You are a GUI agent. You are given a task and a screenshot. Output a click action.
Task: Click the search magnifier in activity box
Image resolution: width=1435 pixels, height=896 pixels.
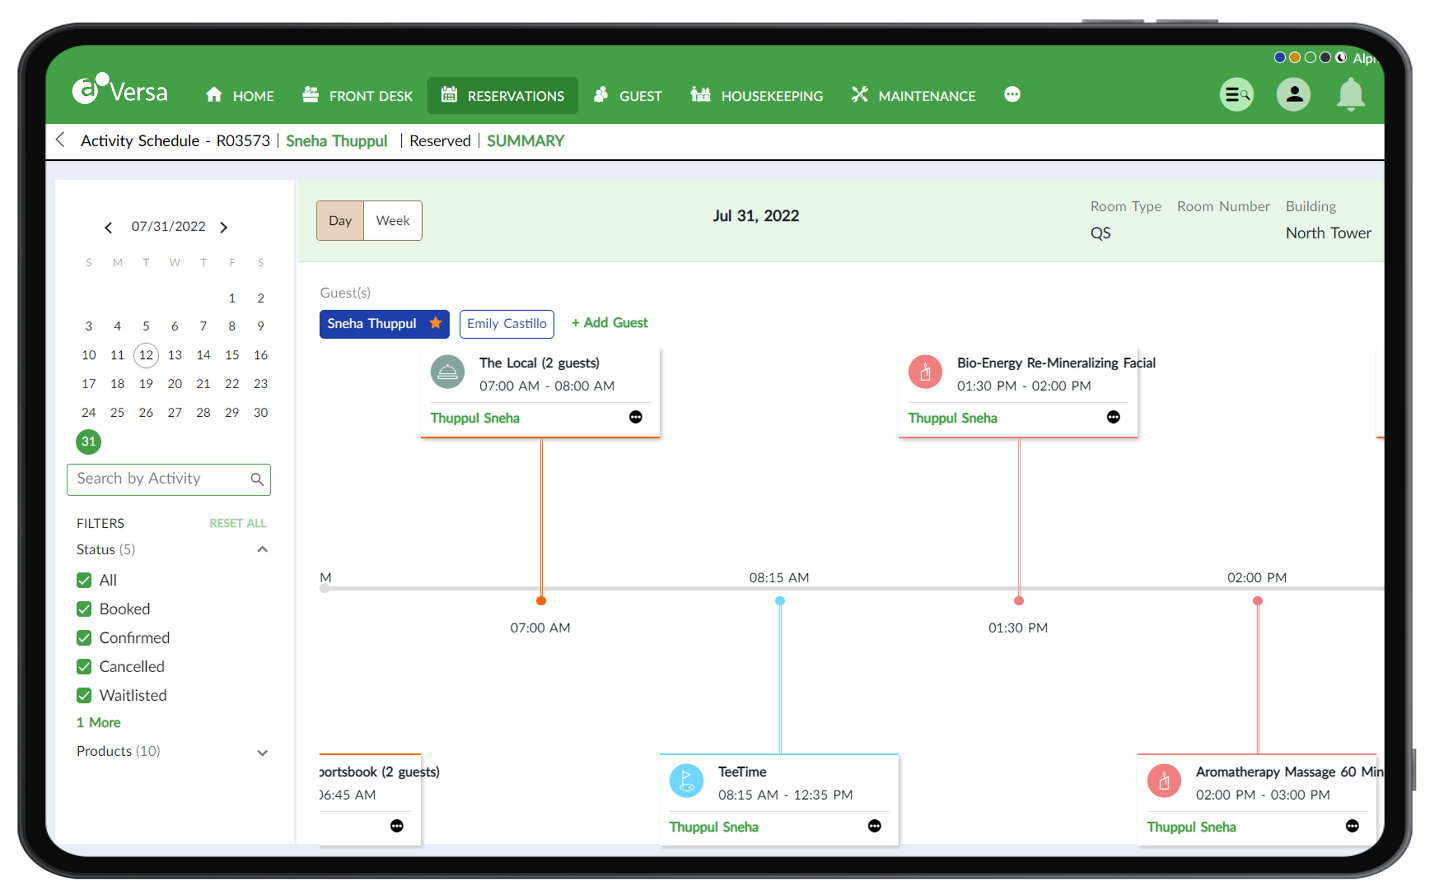257,479
